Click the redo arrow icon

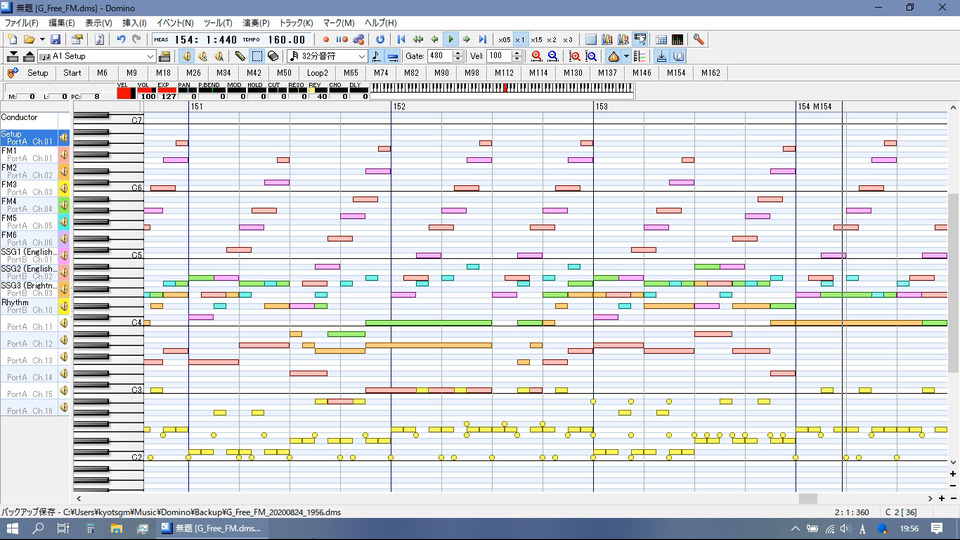tap(137, 39)
